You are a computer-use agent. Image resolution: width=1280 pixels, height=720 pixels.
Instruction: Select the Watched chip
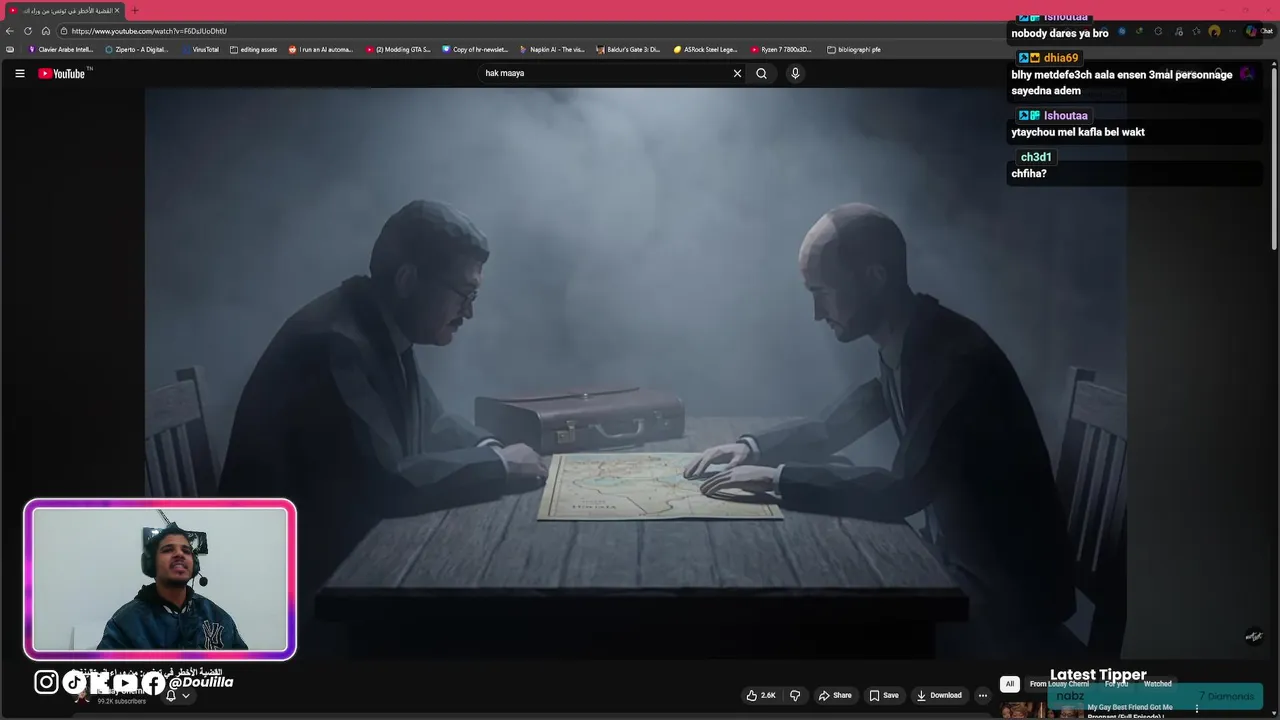tap(1157, 684)
